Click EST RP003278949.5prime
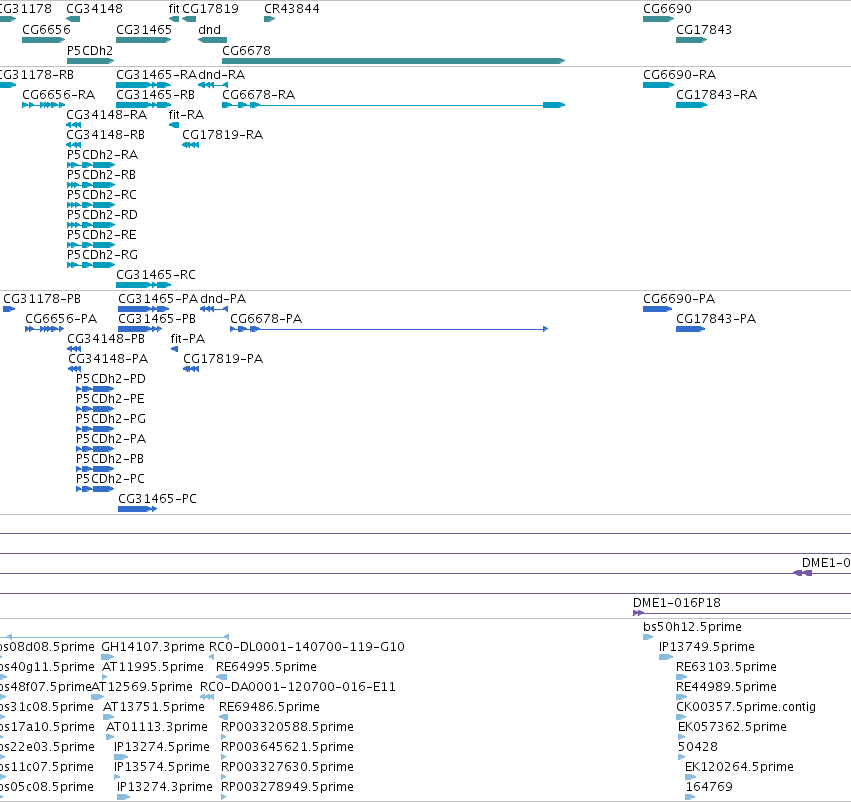851x802 pixels. coord(288,786)
